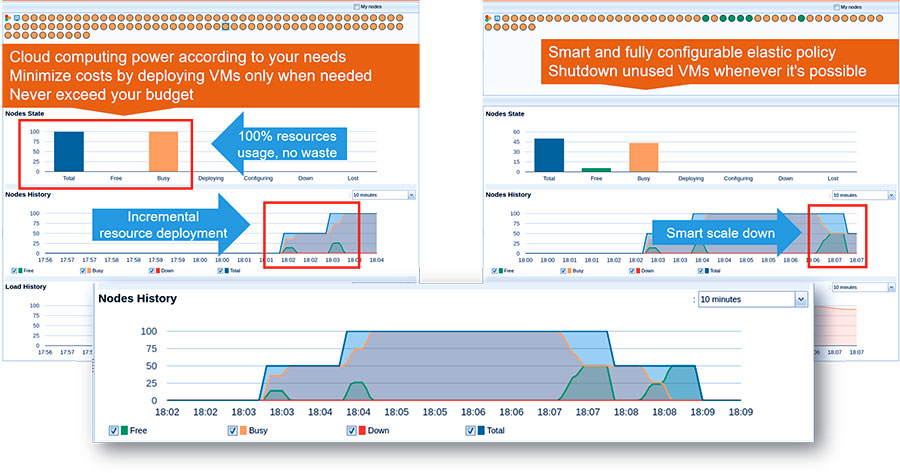Select first green free node in right panel
900x473 pixels.
click(x=705, y=18)
